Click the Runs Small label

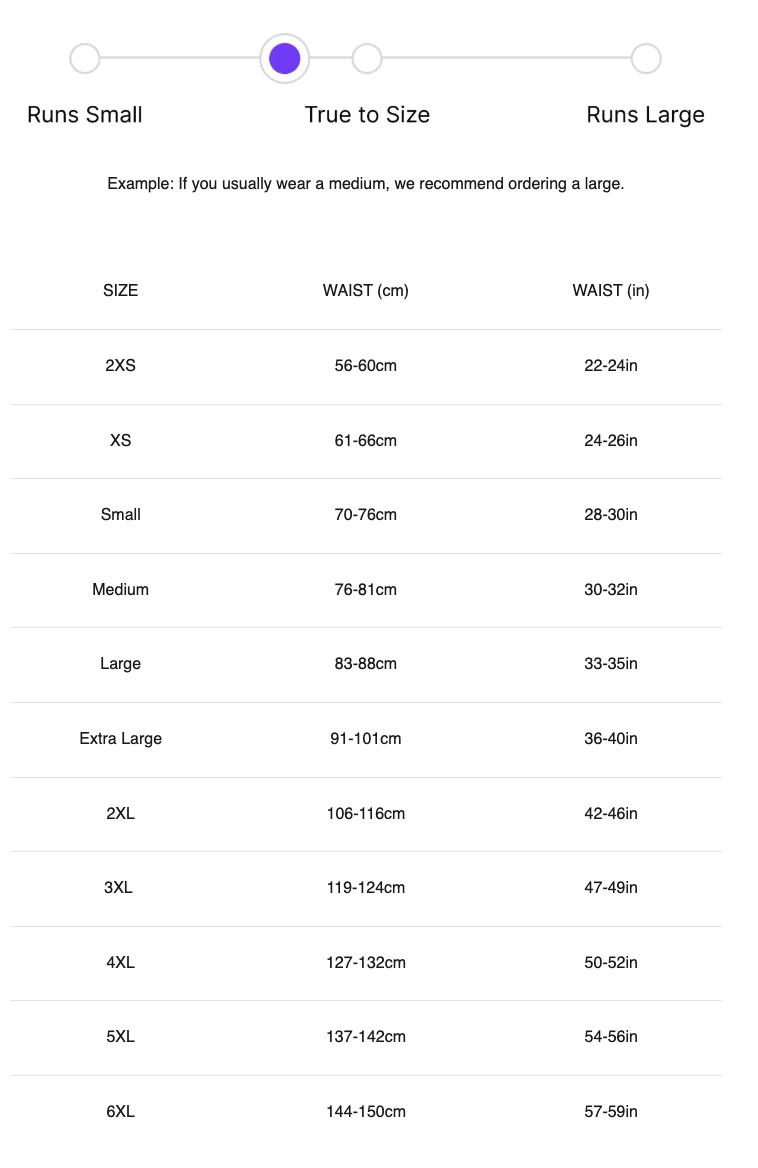tap(85, 115)
